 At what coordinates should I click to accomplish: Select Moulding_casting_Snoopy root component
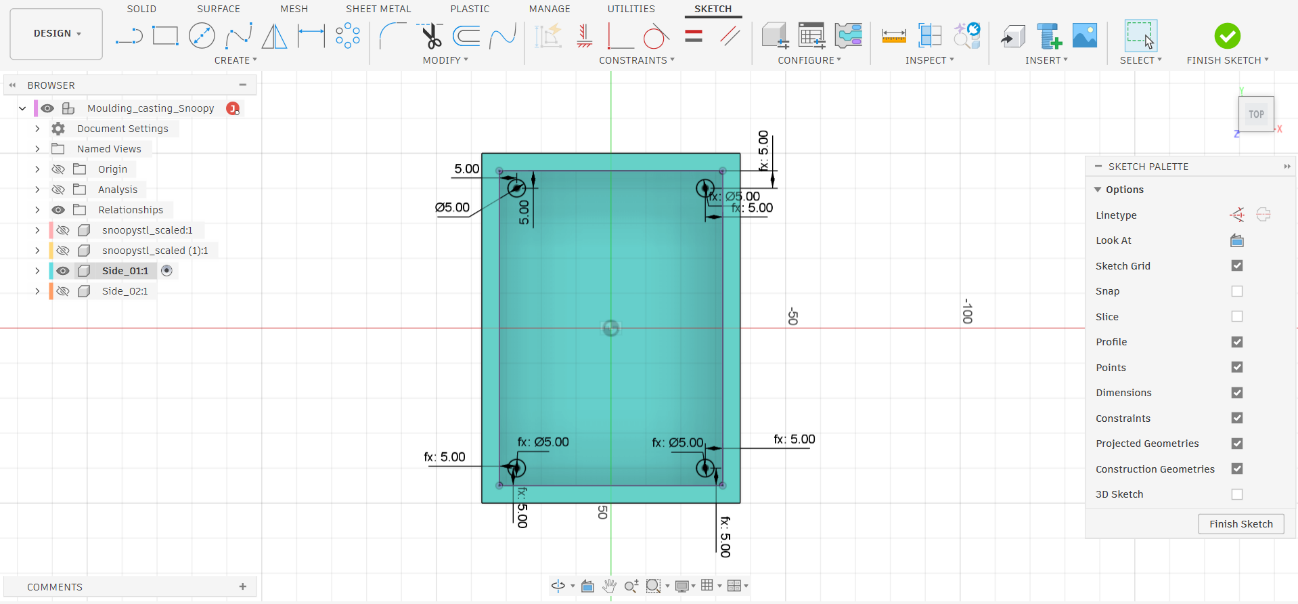150,108
